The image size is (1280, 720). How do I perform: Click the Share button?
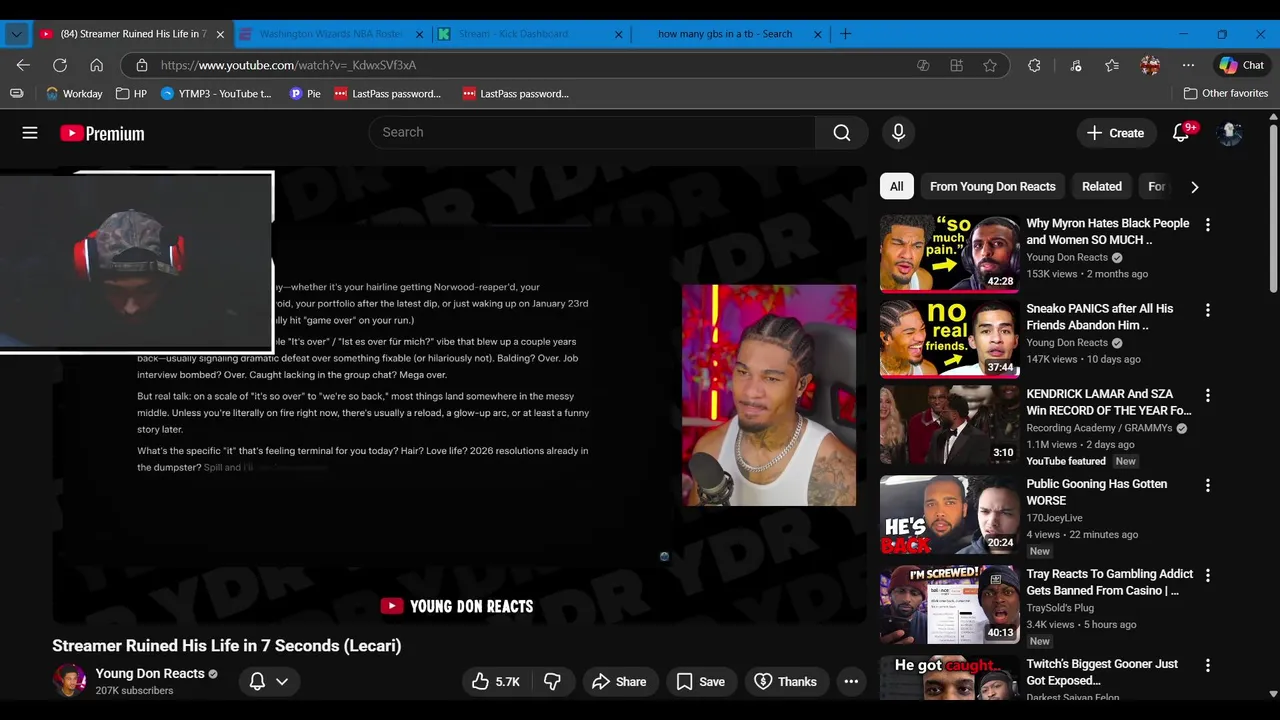coord(620,682)
